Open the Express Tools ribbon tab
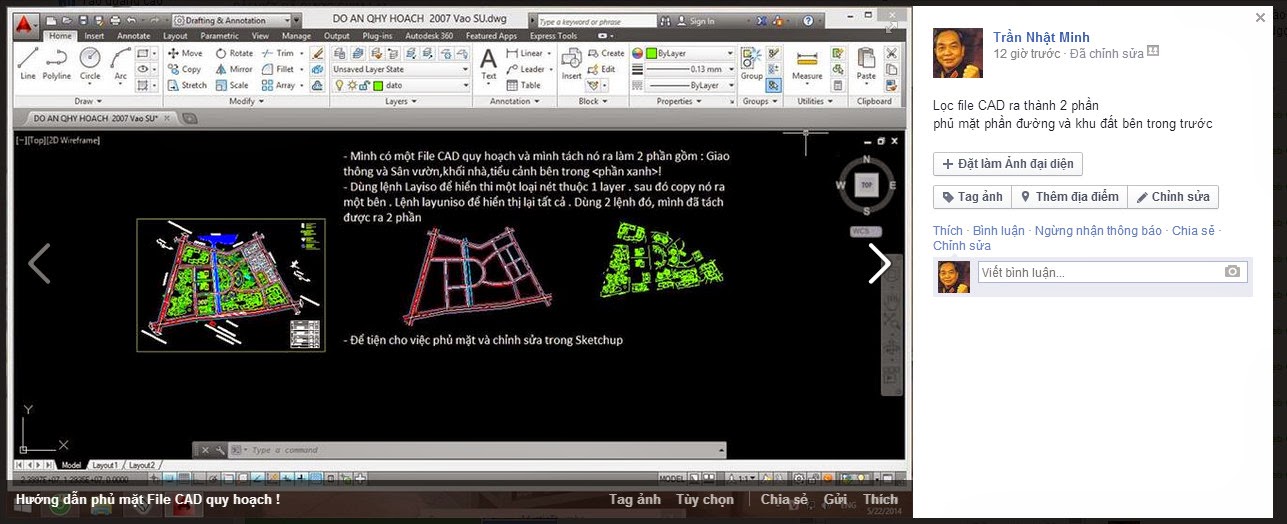 pos(553,36)
